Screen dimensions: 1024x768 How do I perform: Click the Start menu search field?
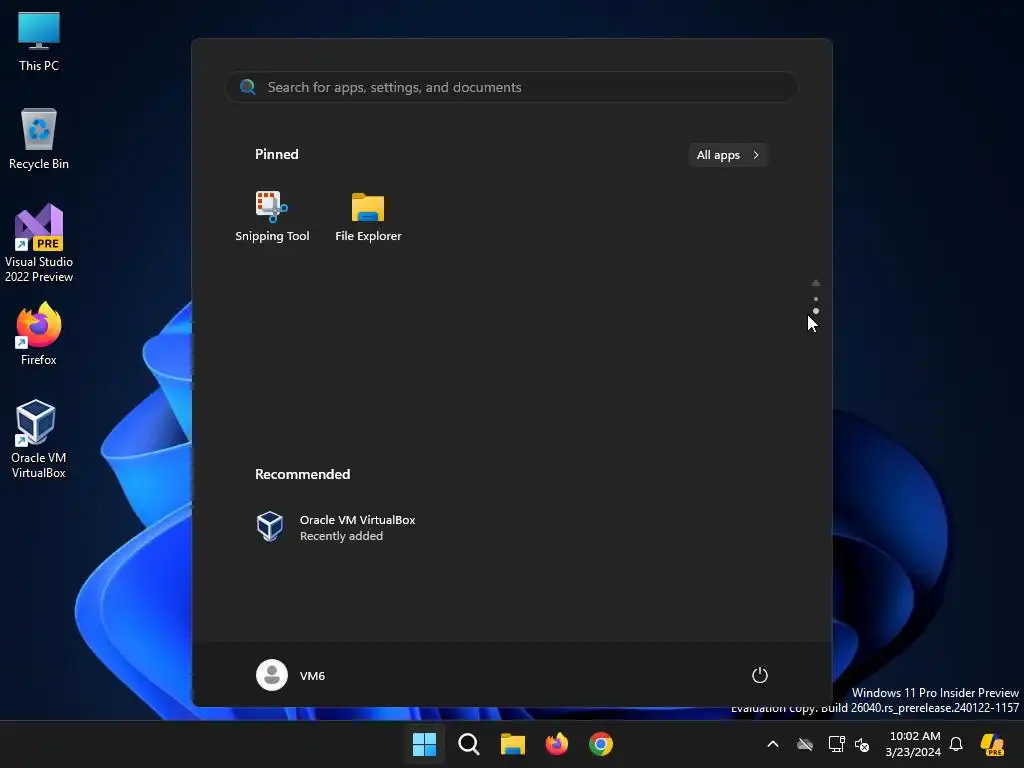point(511,87)
